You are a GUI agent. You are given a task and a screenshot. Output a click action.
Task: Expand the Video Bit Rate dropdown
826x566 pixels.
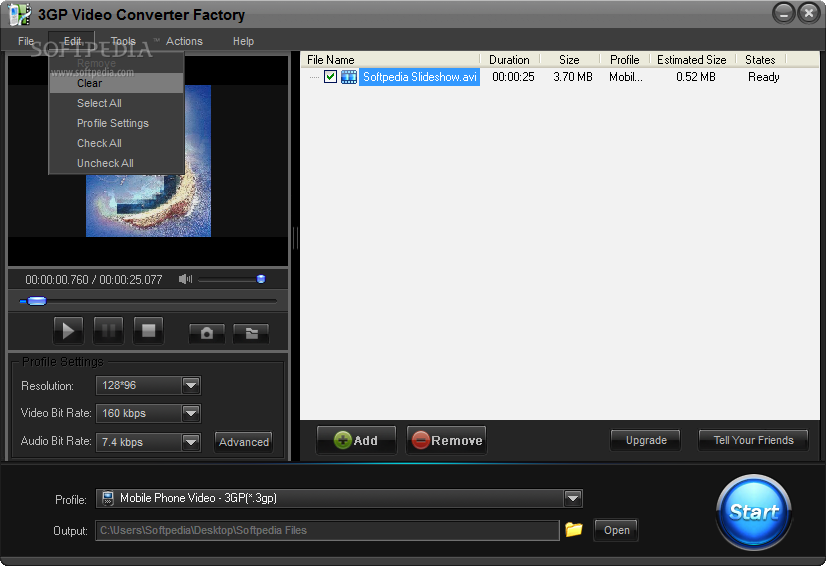coord(191,413)
